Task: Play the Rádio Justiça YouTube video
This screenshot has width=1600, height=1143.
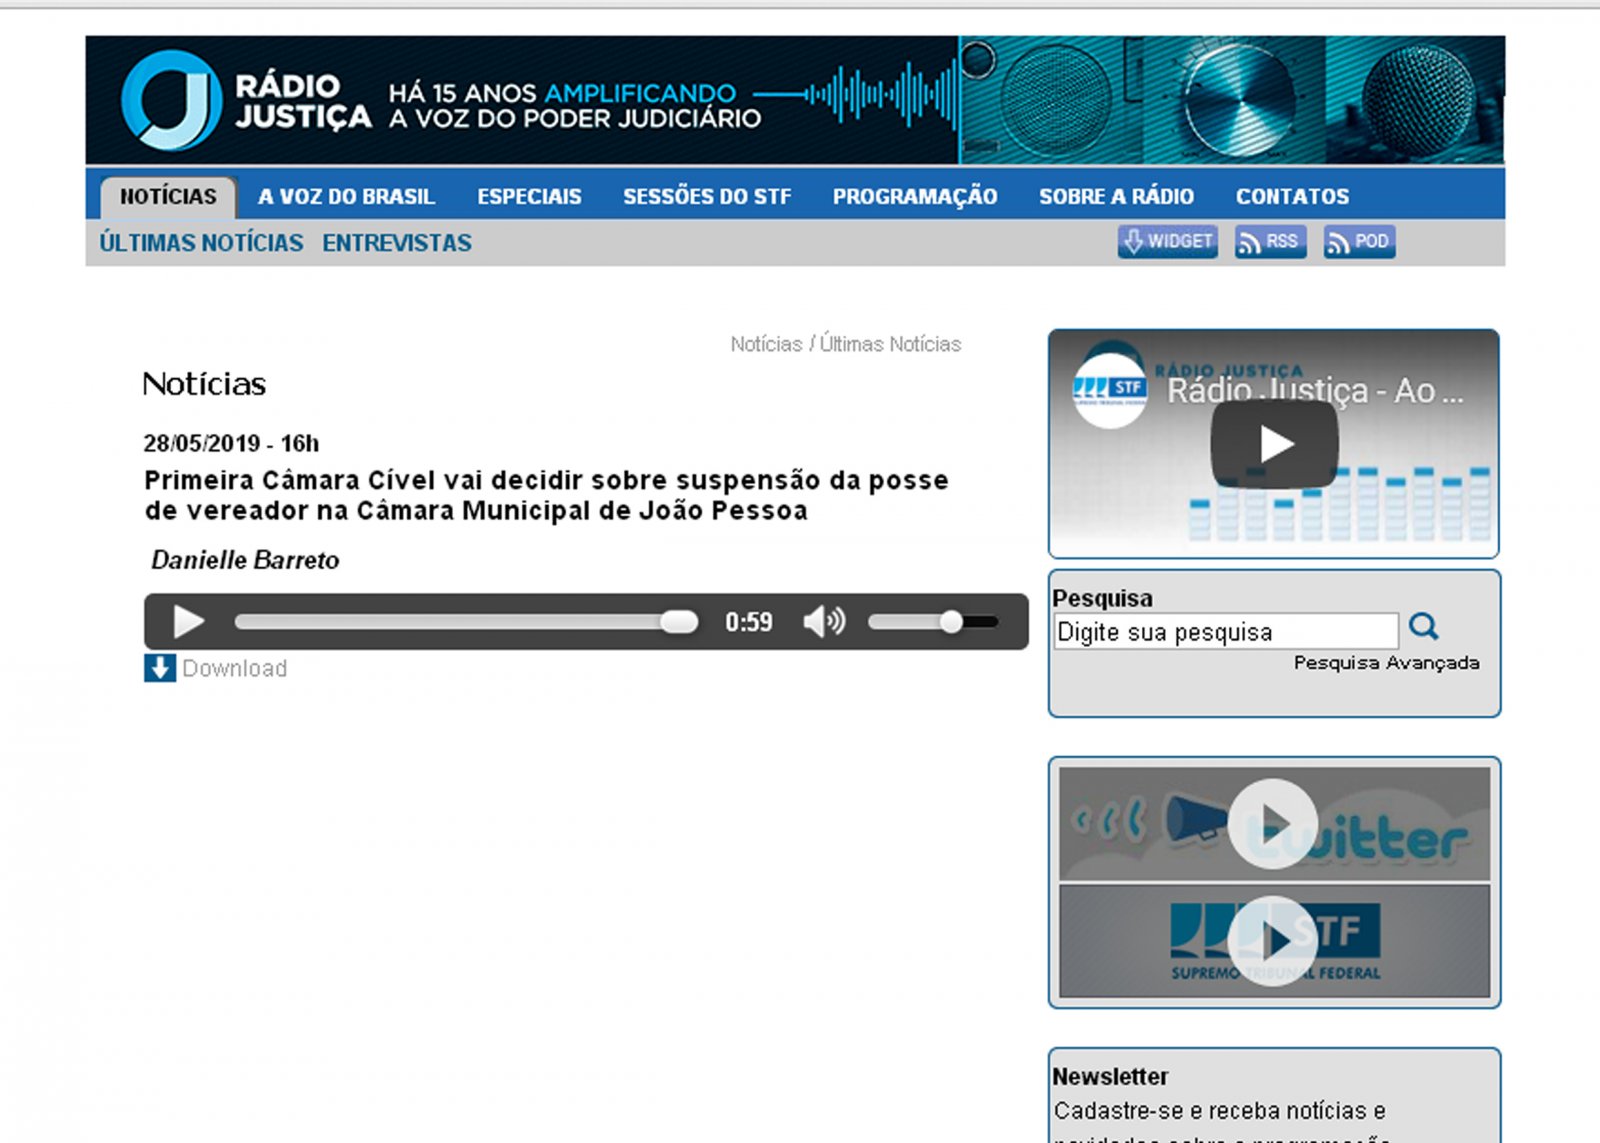Action: coord(1274,444)
